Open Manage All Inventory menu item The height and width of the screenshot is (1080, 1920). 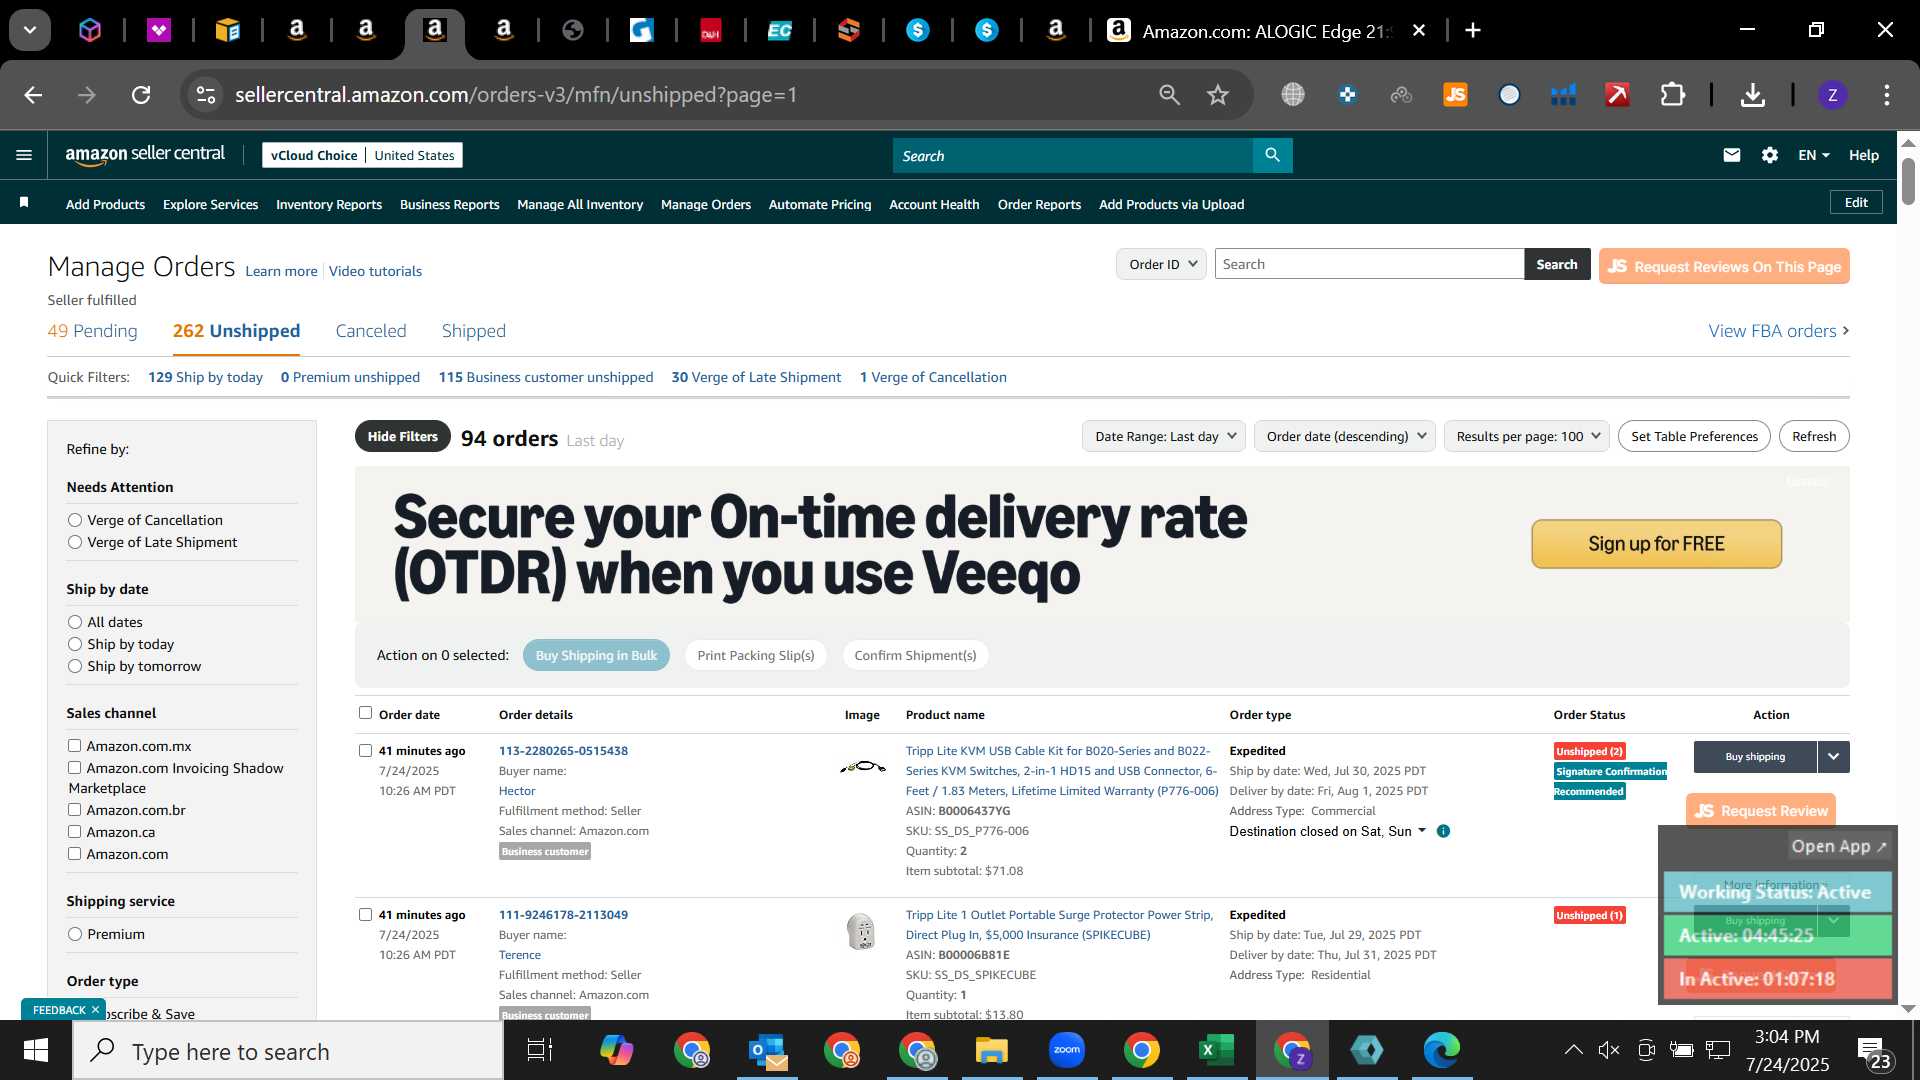(x=580, y=204)
